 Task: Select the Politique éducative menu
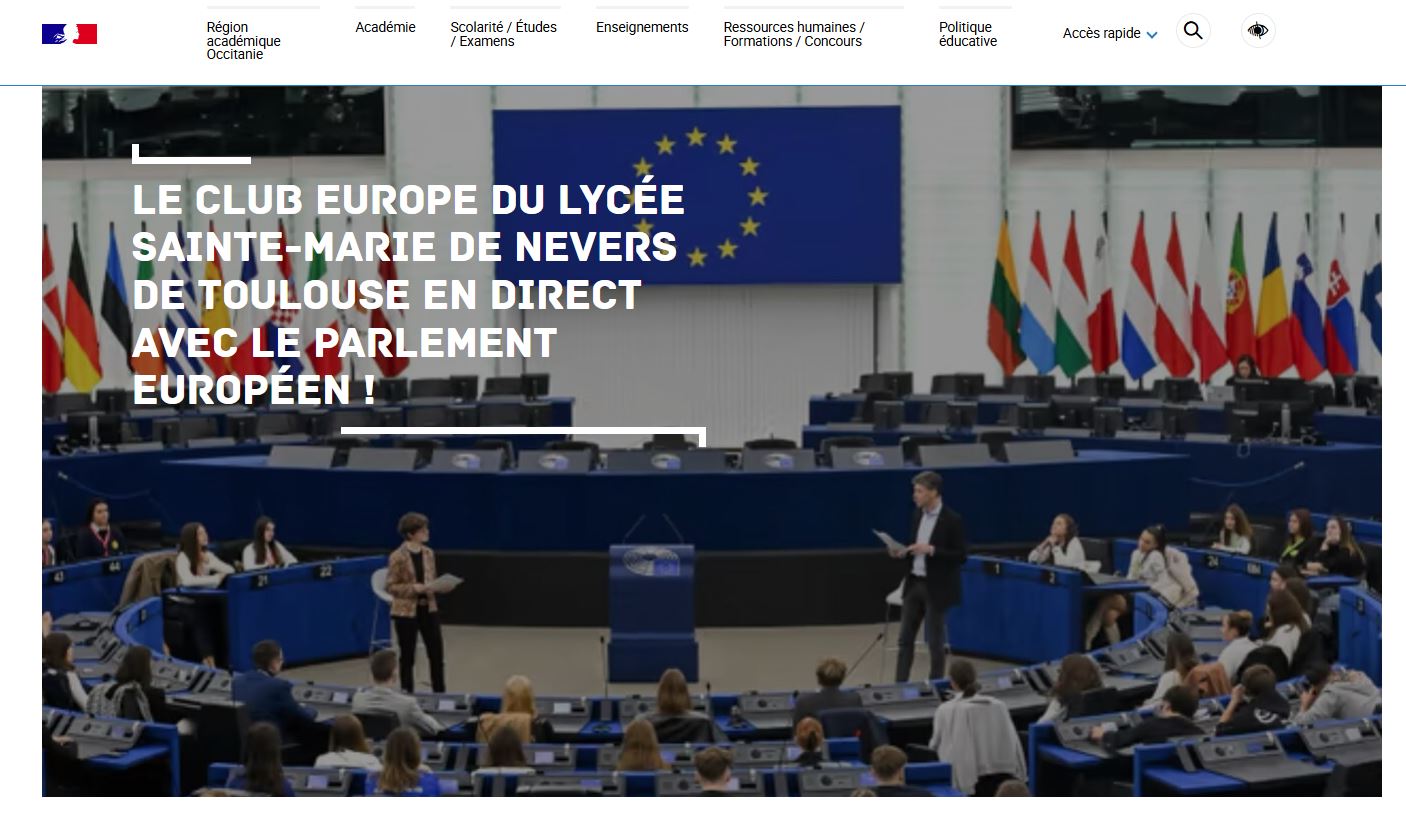967,34
